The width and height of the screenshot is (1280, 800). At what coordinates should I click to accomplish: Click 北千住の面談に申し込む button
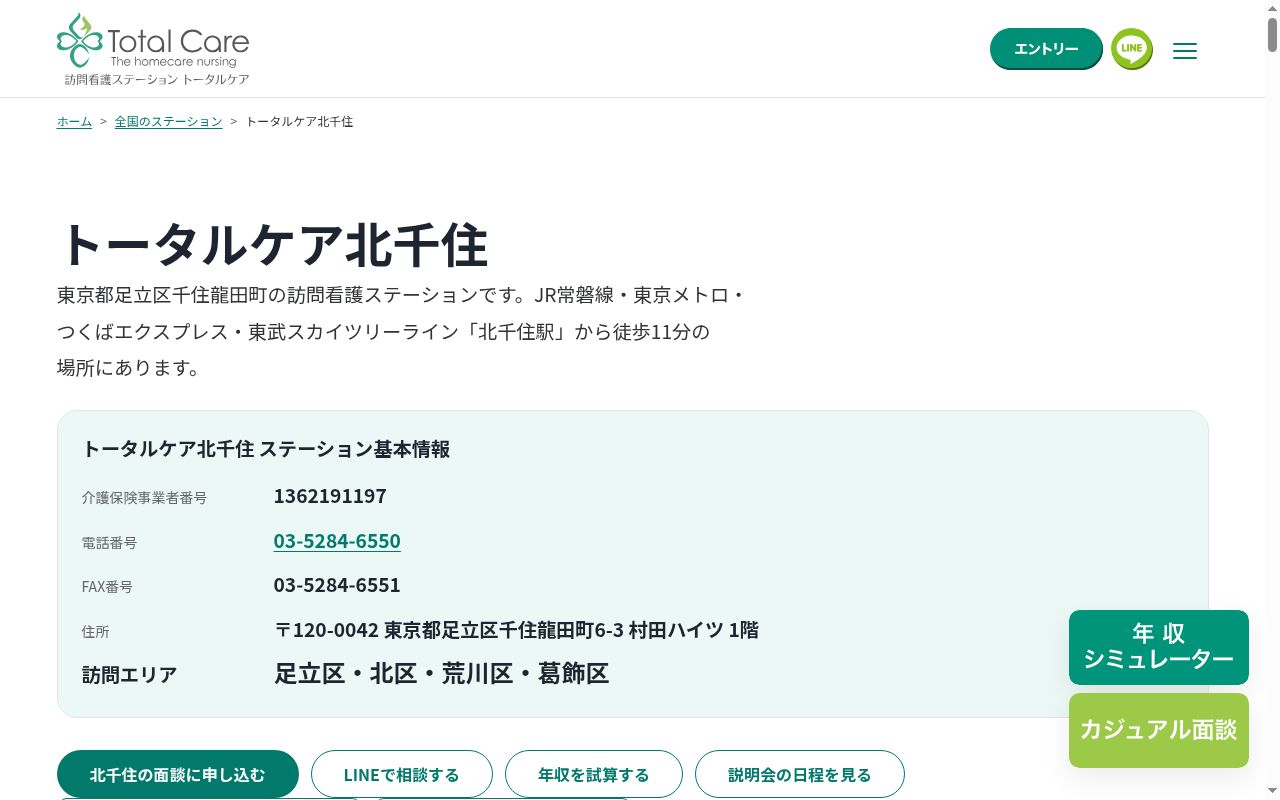pyautogui.click(x=178, y=774)
